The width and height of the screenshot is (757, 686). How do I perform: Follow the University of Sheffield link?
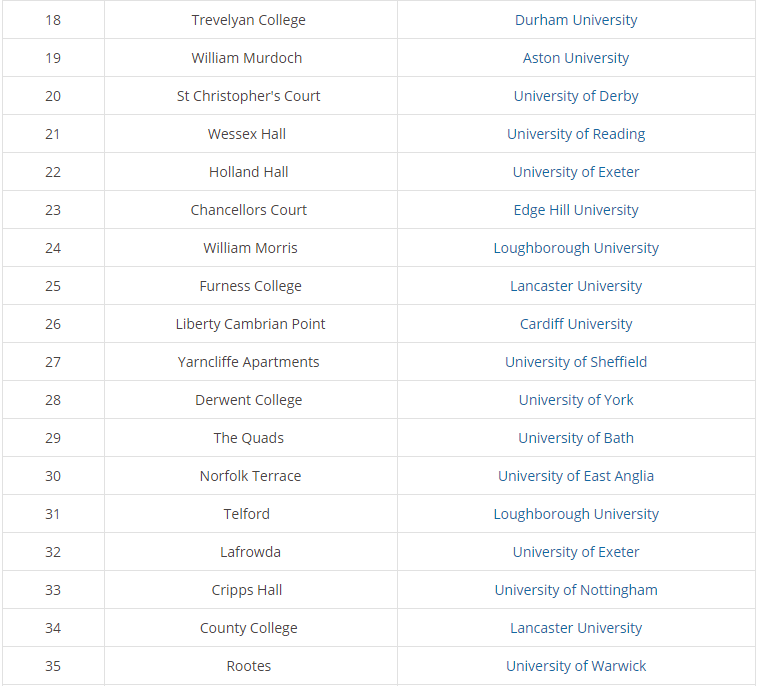576,362
